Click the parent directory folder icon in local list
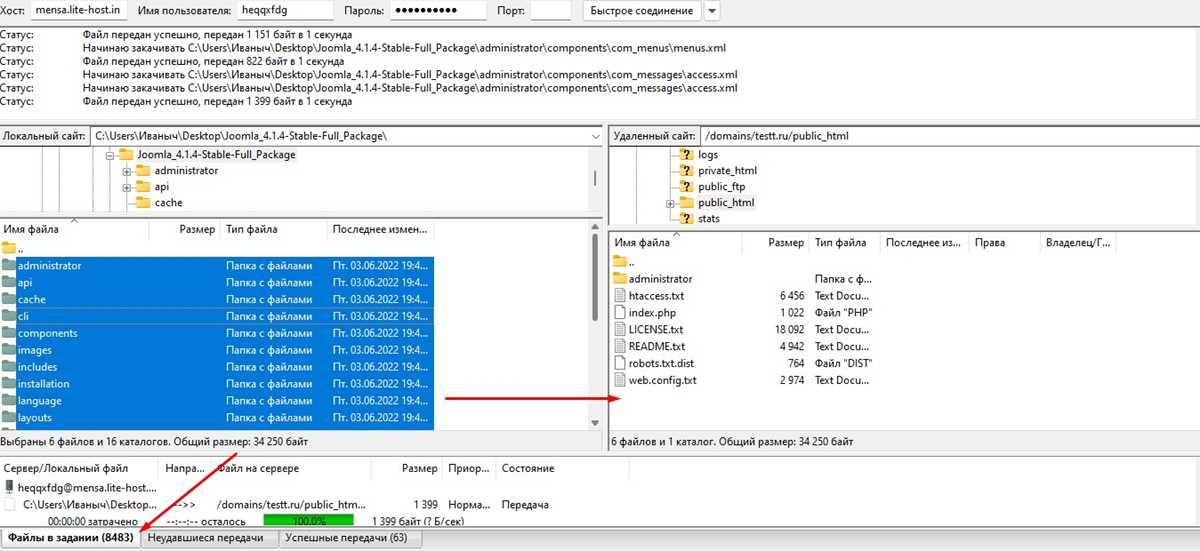 click(9, 248)
